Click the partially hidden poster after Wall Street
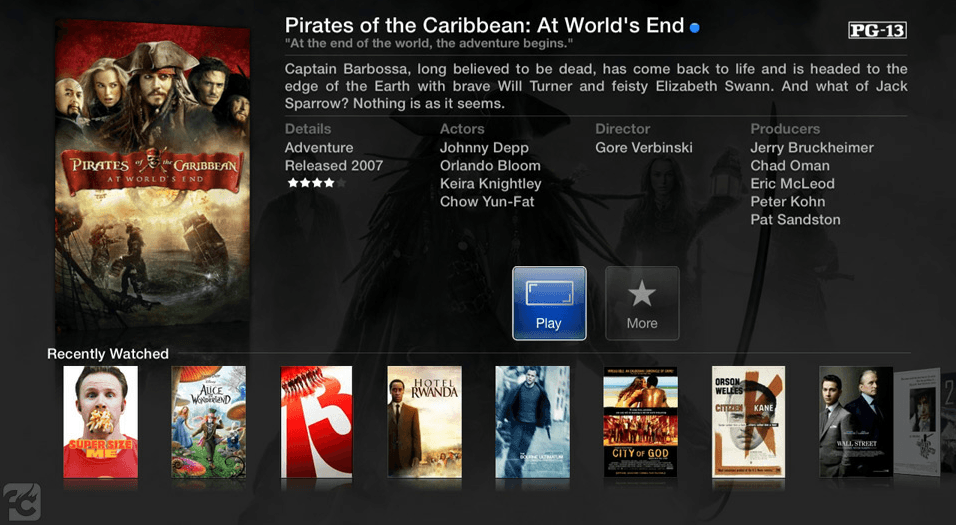 pos(917,421)
